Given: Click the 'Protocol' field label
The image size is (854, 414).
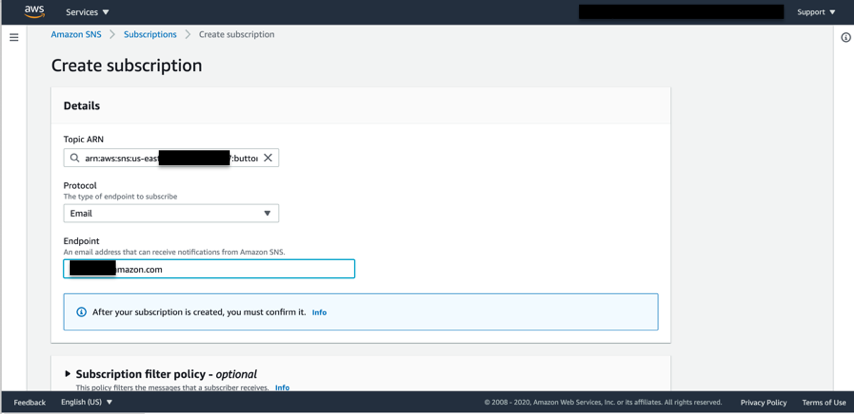Looking at the screenshot, I should coord(80,186).
